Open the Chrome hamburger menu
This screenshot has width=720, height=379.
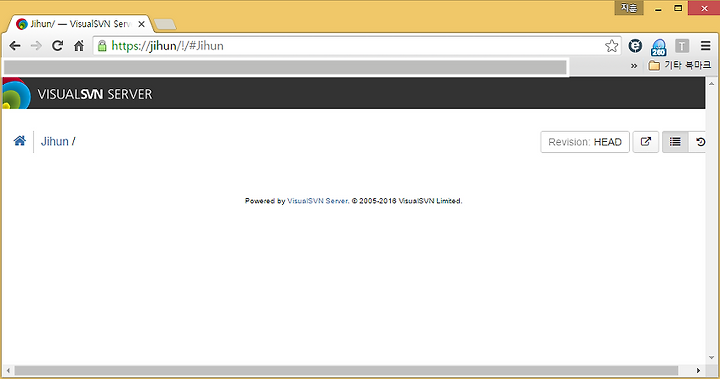706,46
